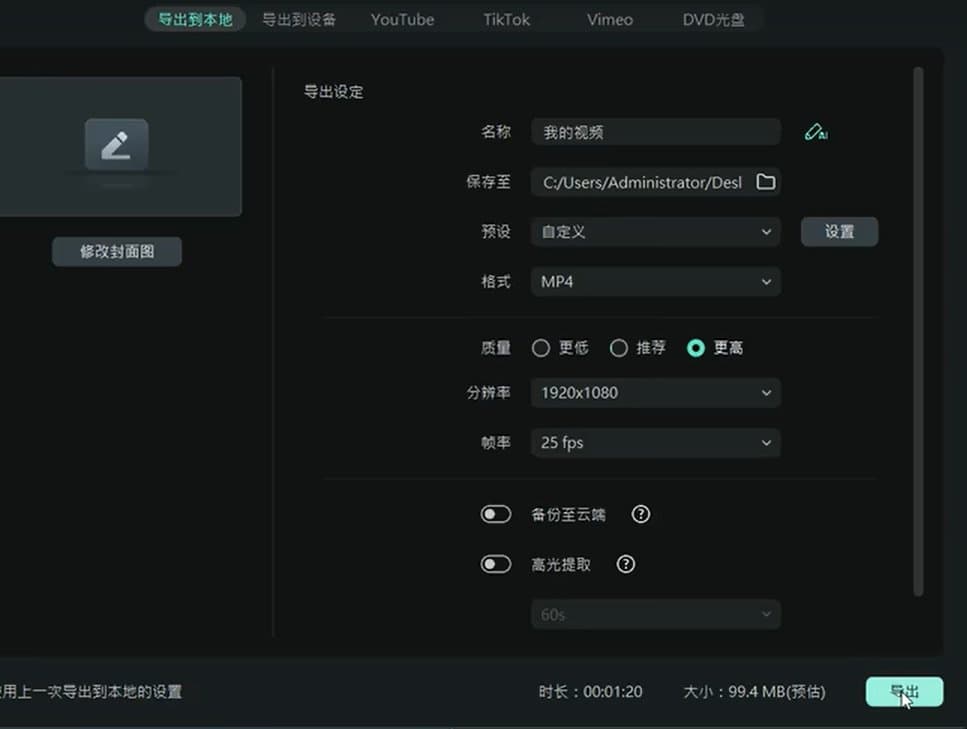Image resolution: width=967 pixels, height=729 pixels.
Task: Open the resolution dropdown showing 1920x1080
Action: tap(655, 393)
